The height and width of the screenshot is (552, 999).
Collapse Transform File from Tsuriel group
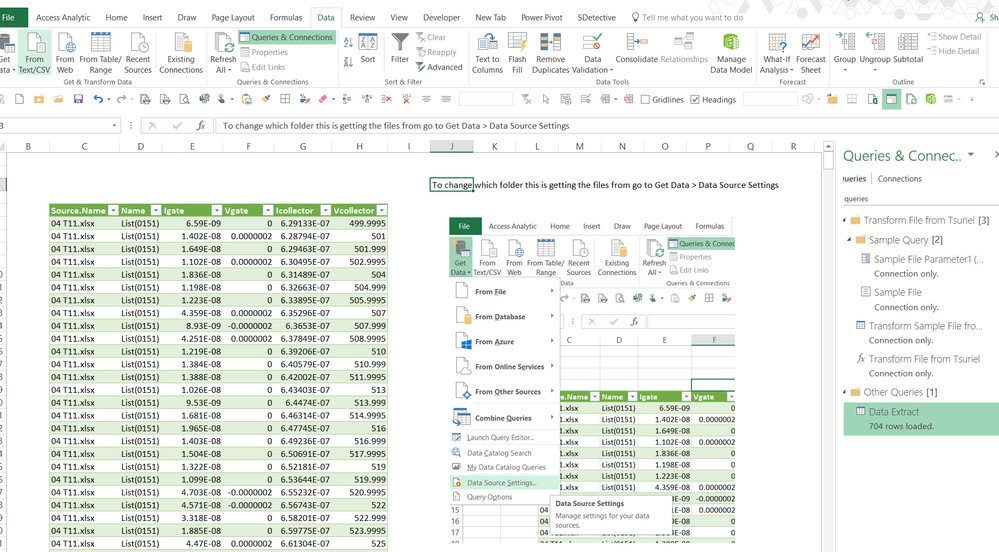pos(845,221)
